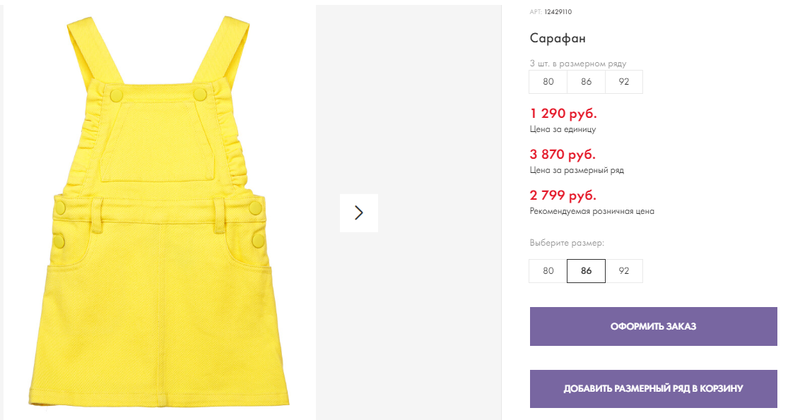The height and width of the screenshot is (420, 800).
Task: Click size 86 in the размерный ряд row
Action: (x=586, y=82)
